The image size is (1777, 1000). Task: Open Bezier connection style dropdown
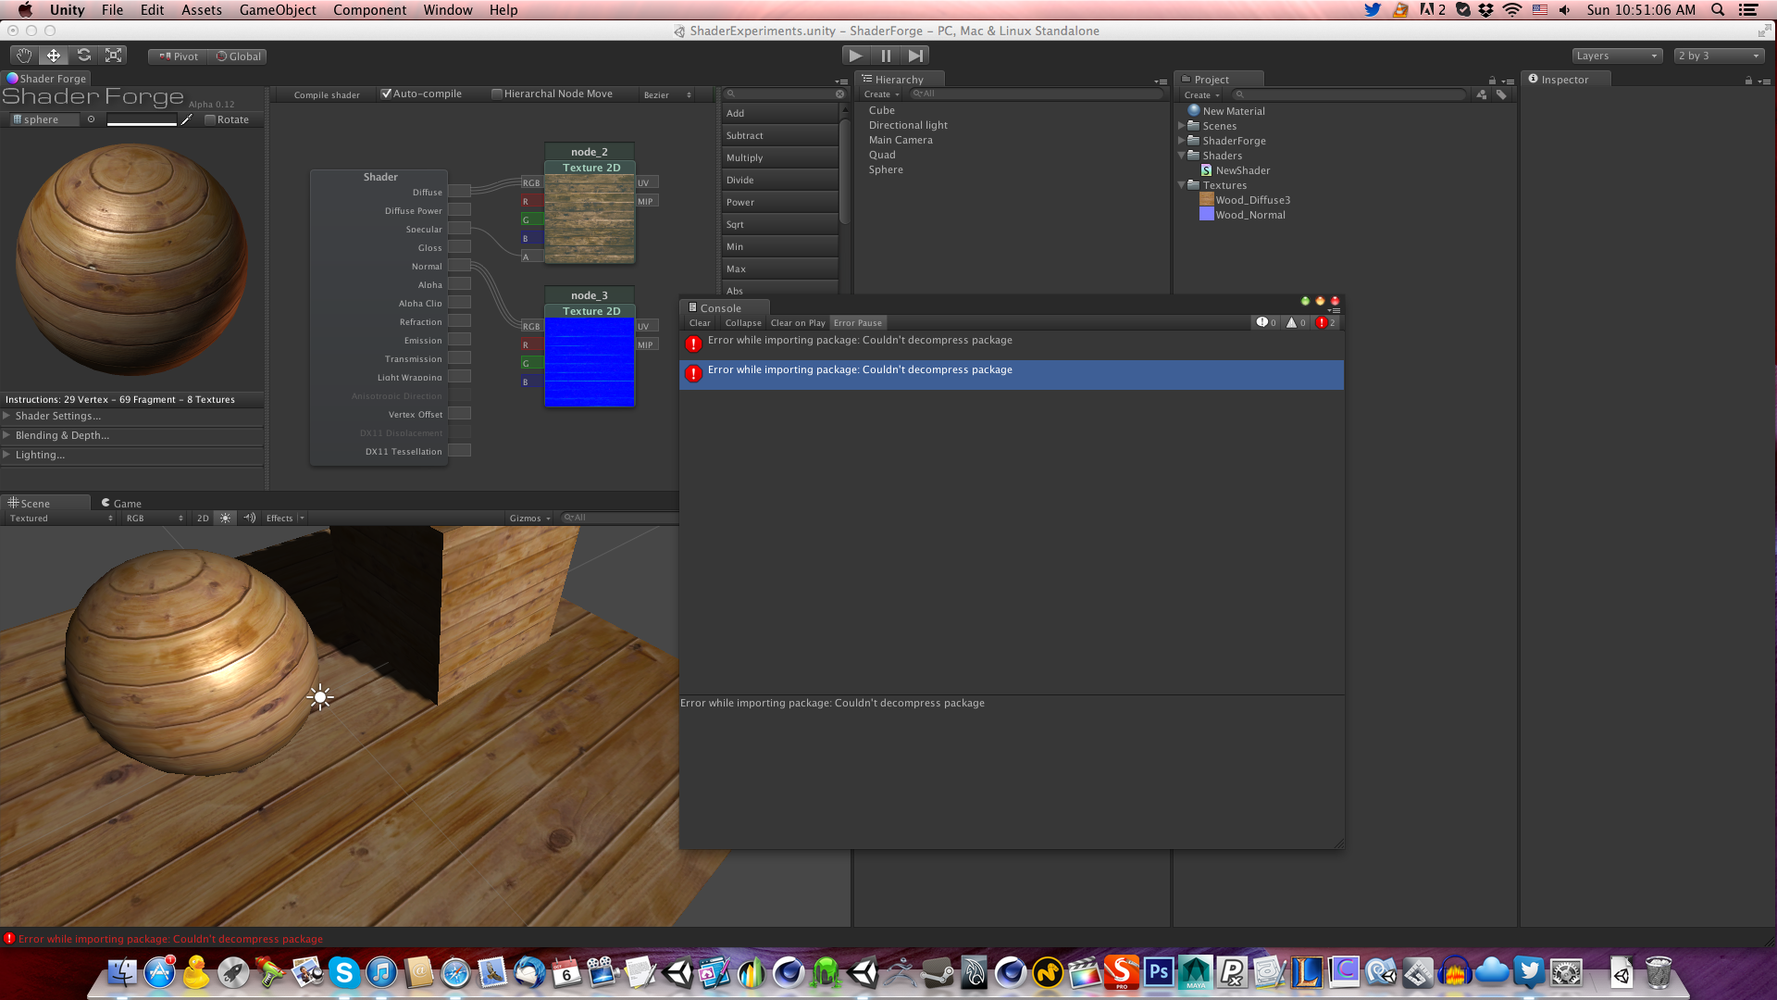pyautogui.click(x=667, y=95)
